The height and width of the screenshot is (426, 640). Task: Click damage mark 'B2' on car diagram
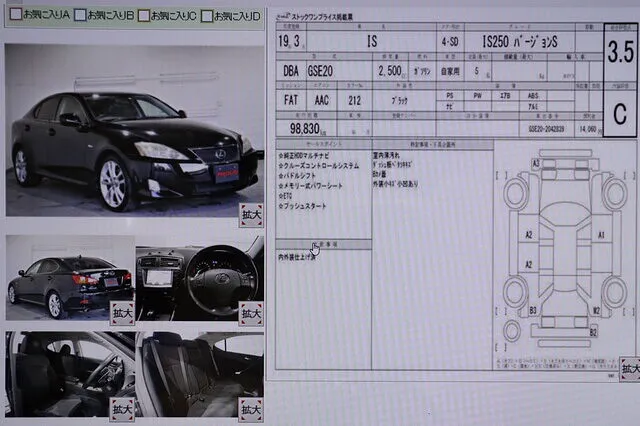(593, 332)
